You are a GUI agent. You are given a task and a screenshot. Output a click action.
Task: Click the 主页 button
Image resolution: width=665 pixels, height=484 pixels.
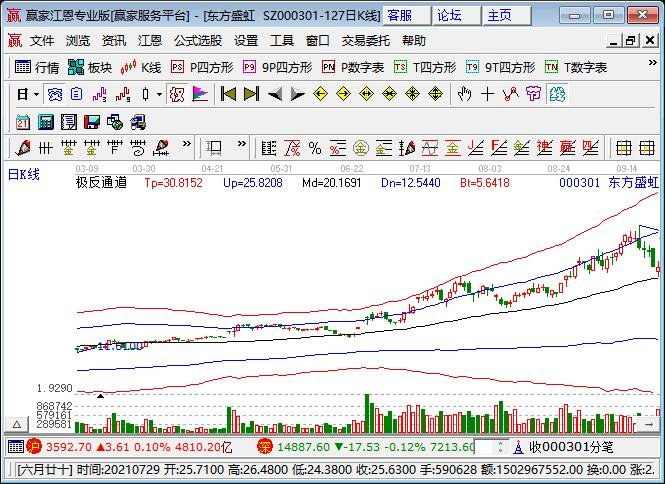pyautogui.click(x=506, y=16)
